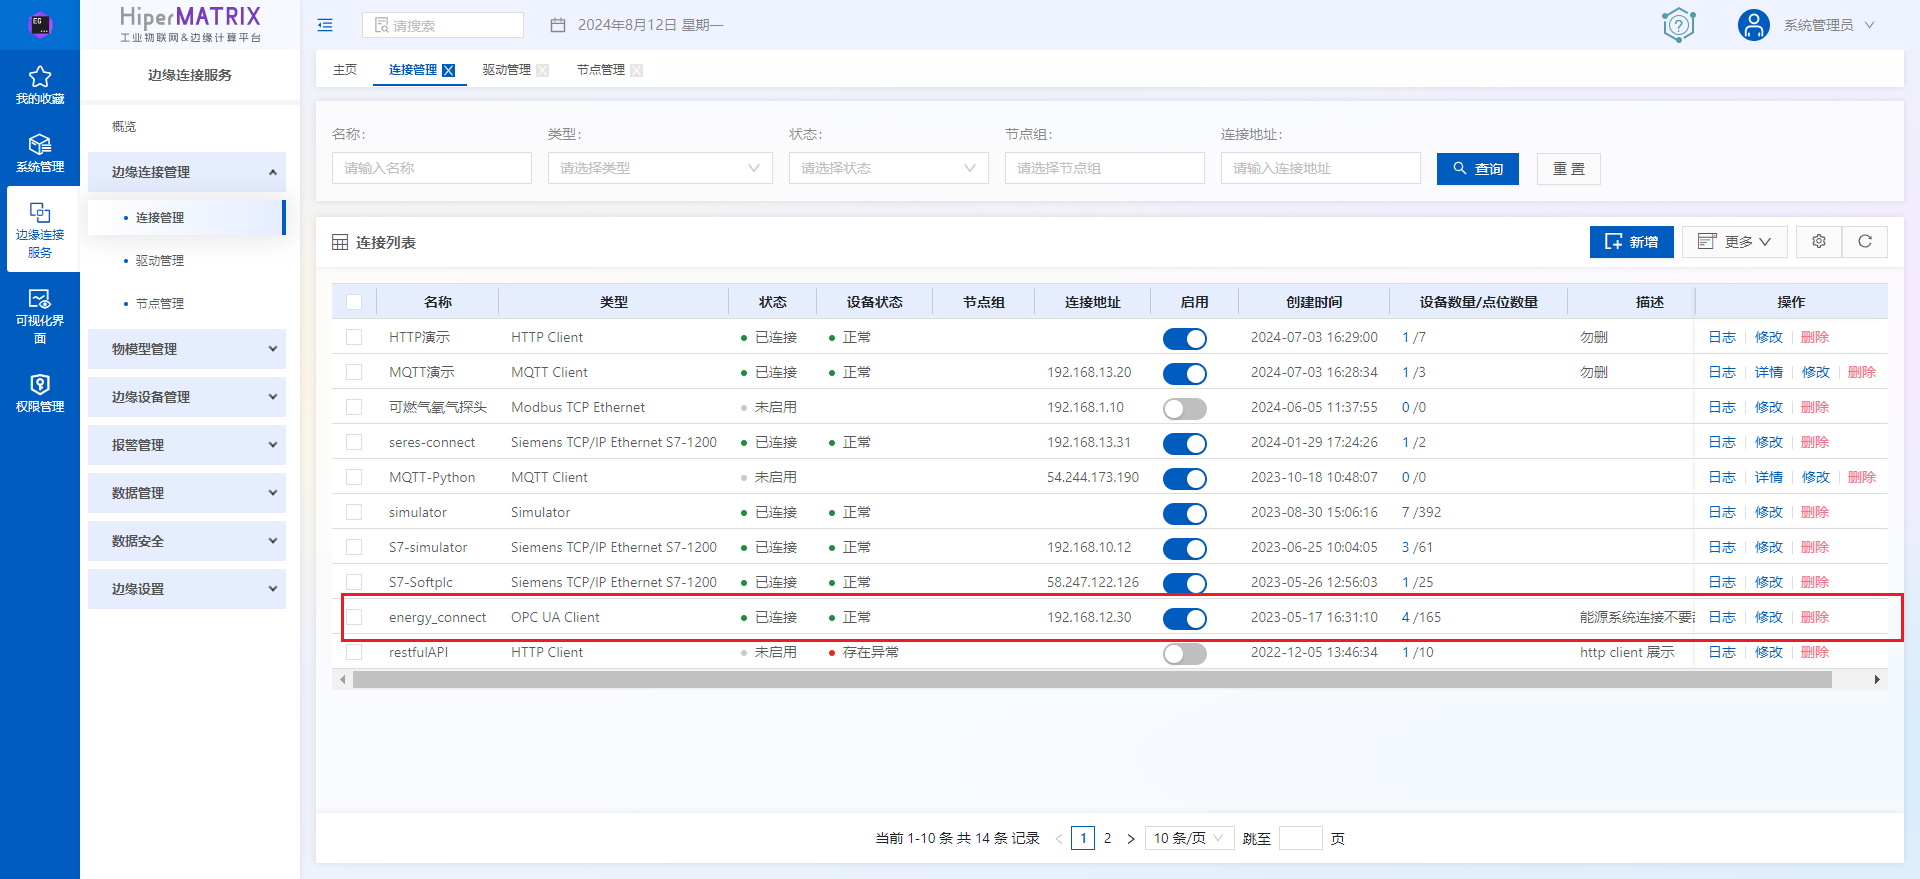
Task: Click the 查询 search button
Action: (x=1478, y=169)
